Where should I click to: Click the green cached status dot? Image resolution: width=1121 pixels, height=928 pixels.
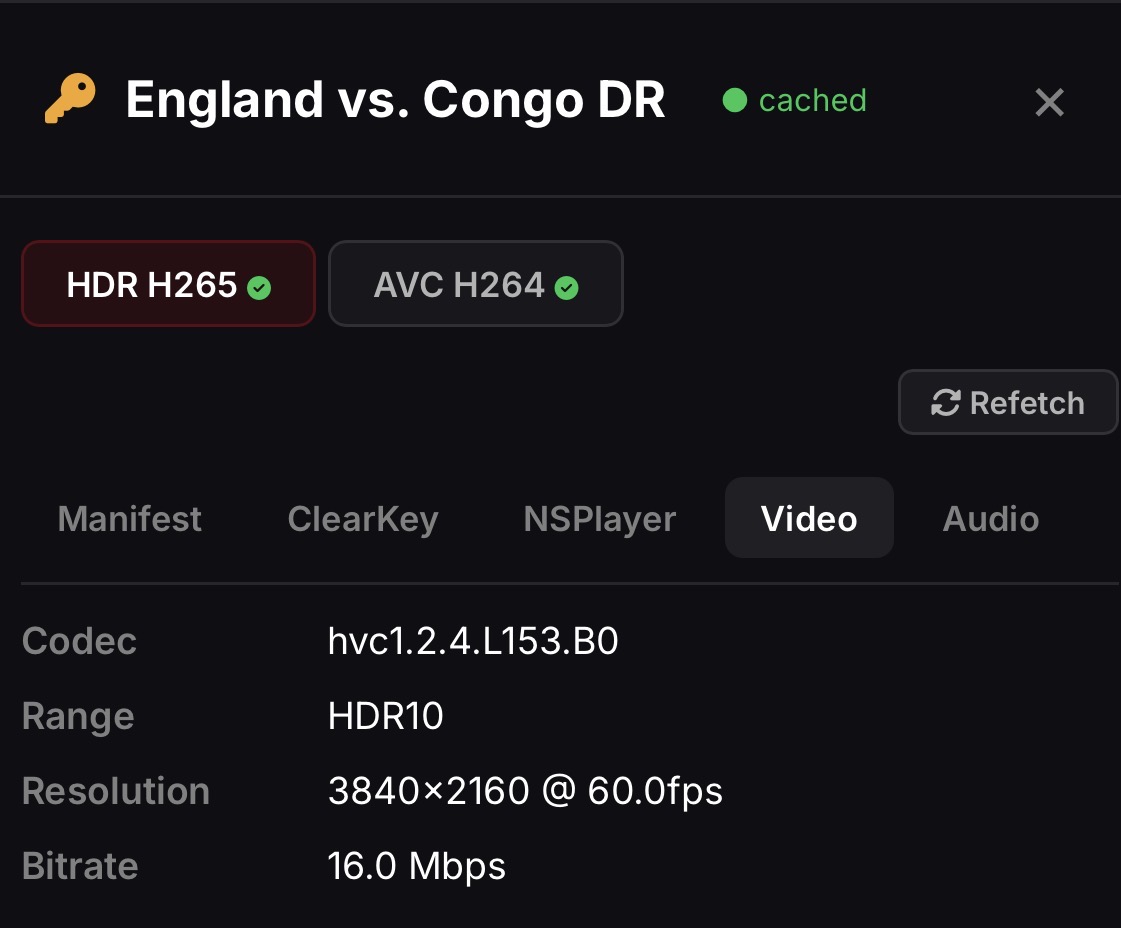734,101
